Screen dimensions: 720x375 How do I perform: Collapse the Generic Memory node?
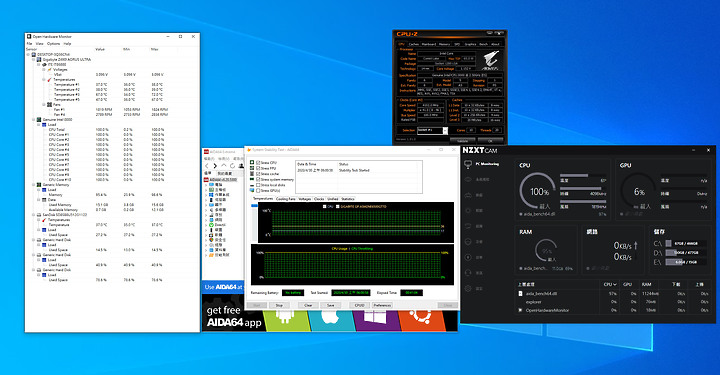34,185
